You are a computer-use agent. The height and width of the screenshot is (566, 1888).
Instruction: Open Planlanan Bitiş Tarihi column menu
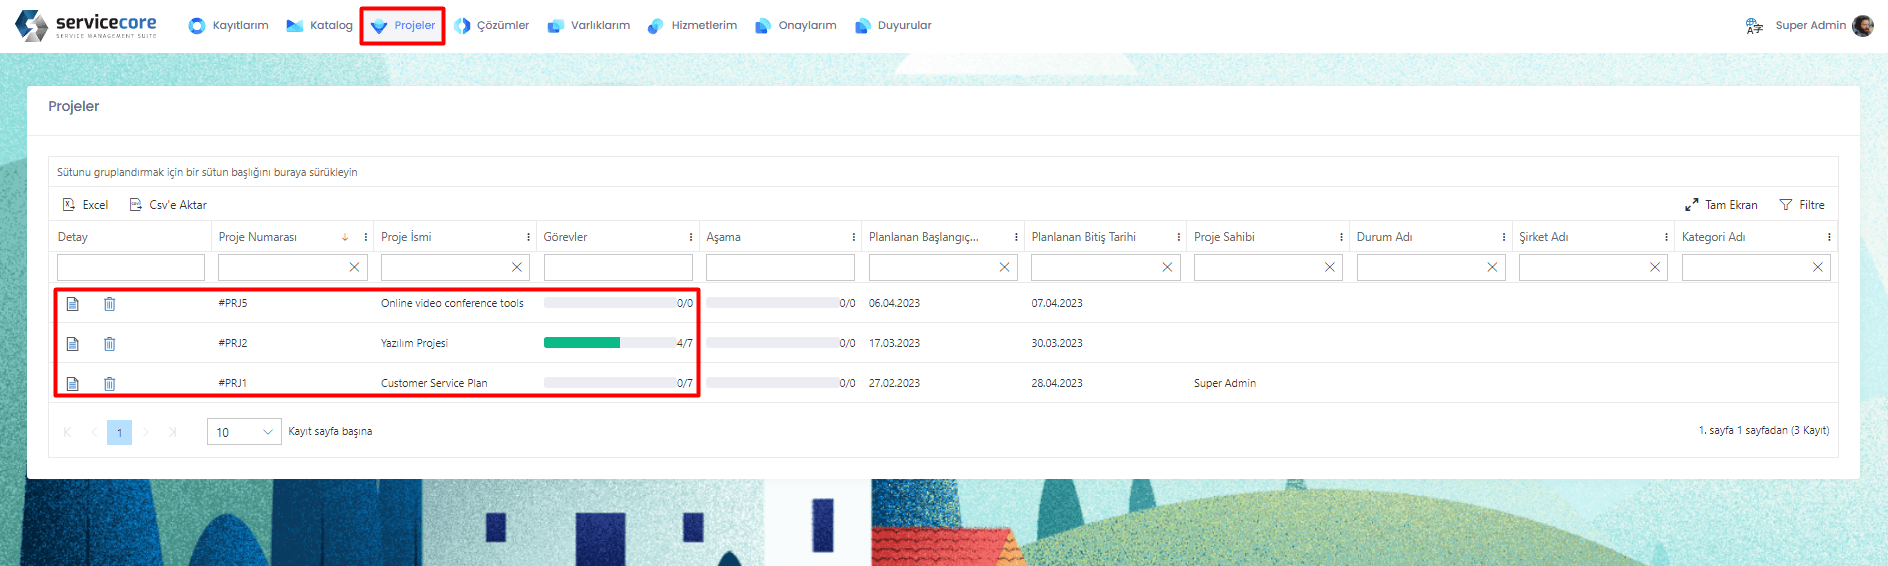pyautogui.click(x=1179, y=237)
